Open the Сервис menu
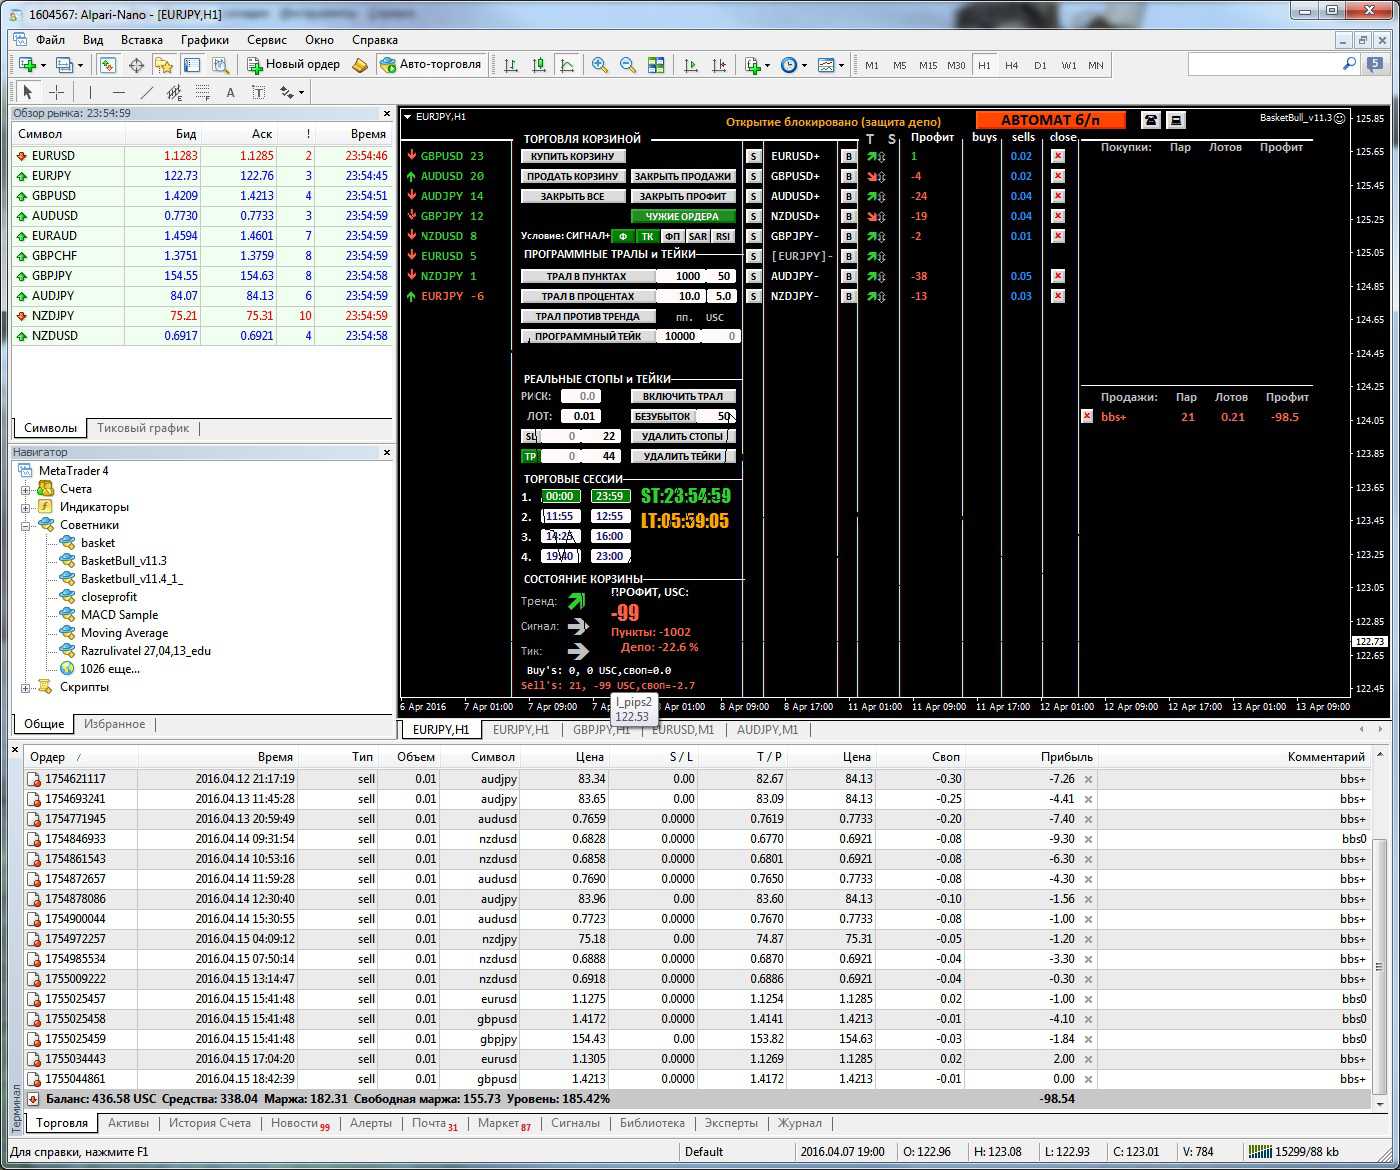1400x1170 pixels. pos(266,40)
